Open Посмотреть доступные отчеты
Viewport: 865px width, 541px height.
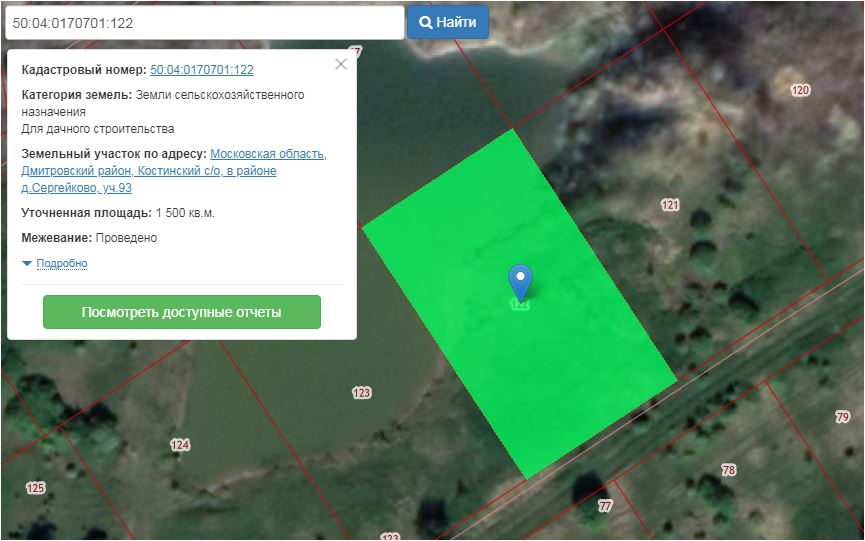point(182,312)
